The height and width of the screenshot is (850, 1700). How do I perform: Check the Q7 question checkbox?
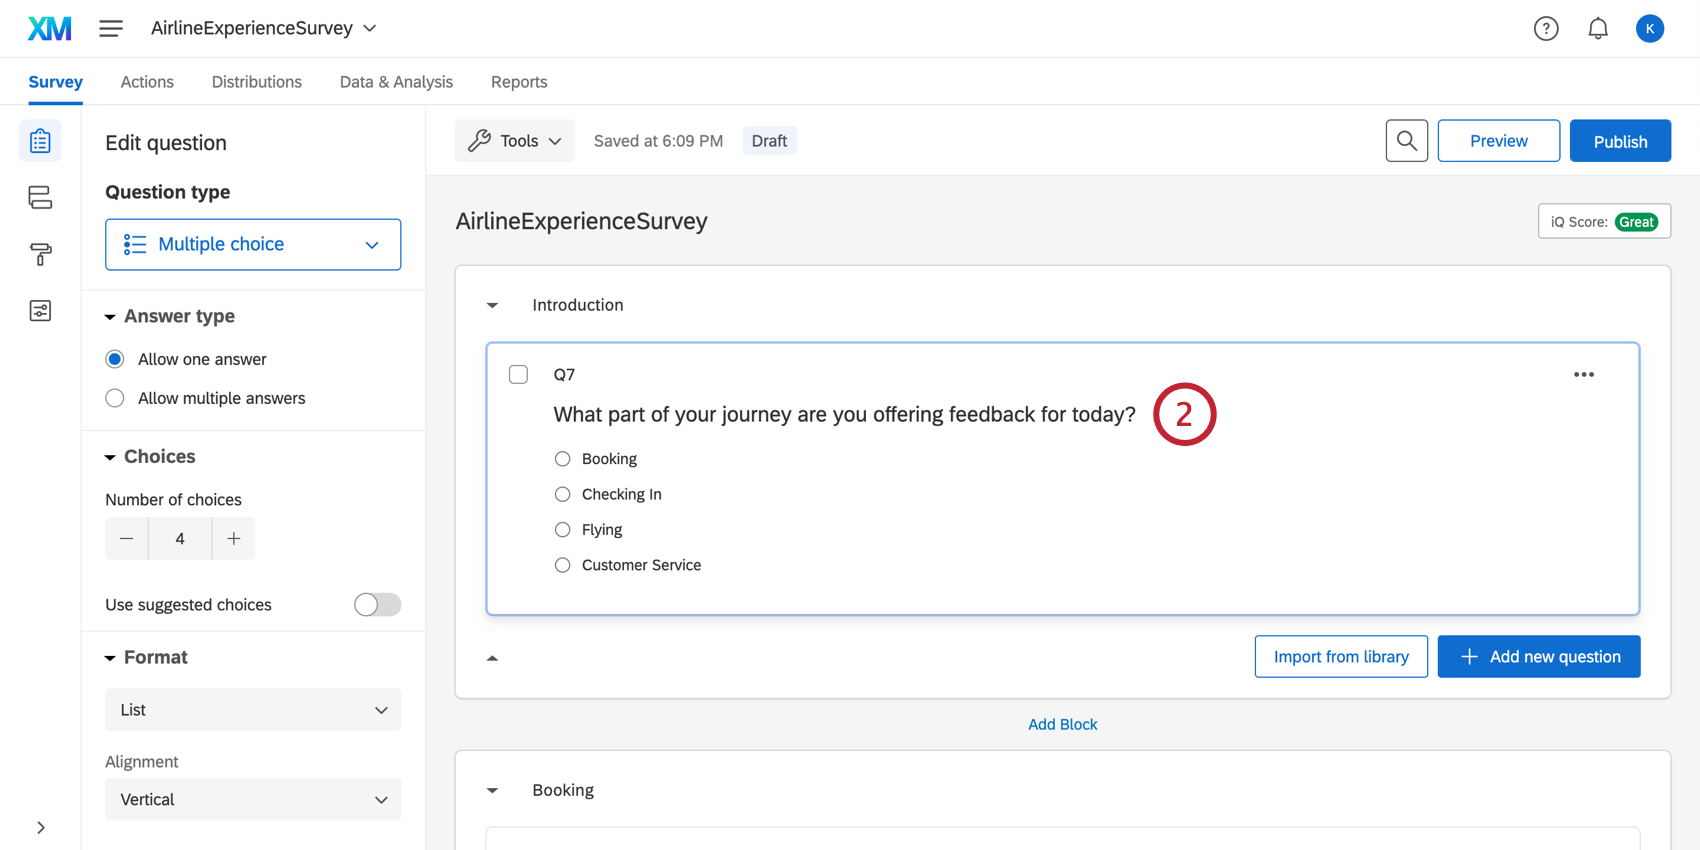518,375
